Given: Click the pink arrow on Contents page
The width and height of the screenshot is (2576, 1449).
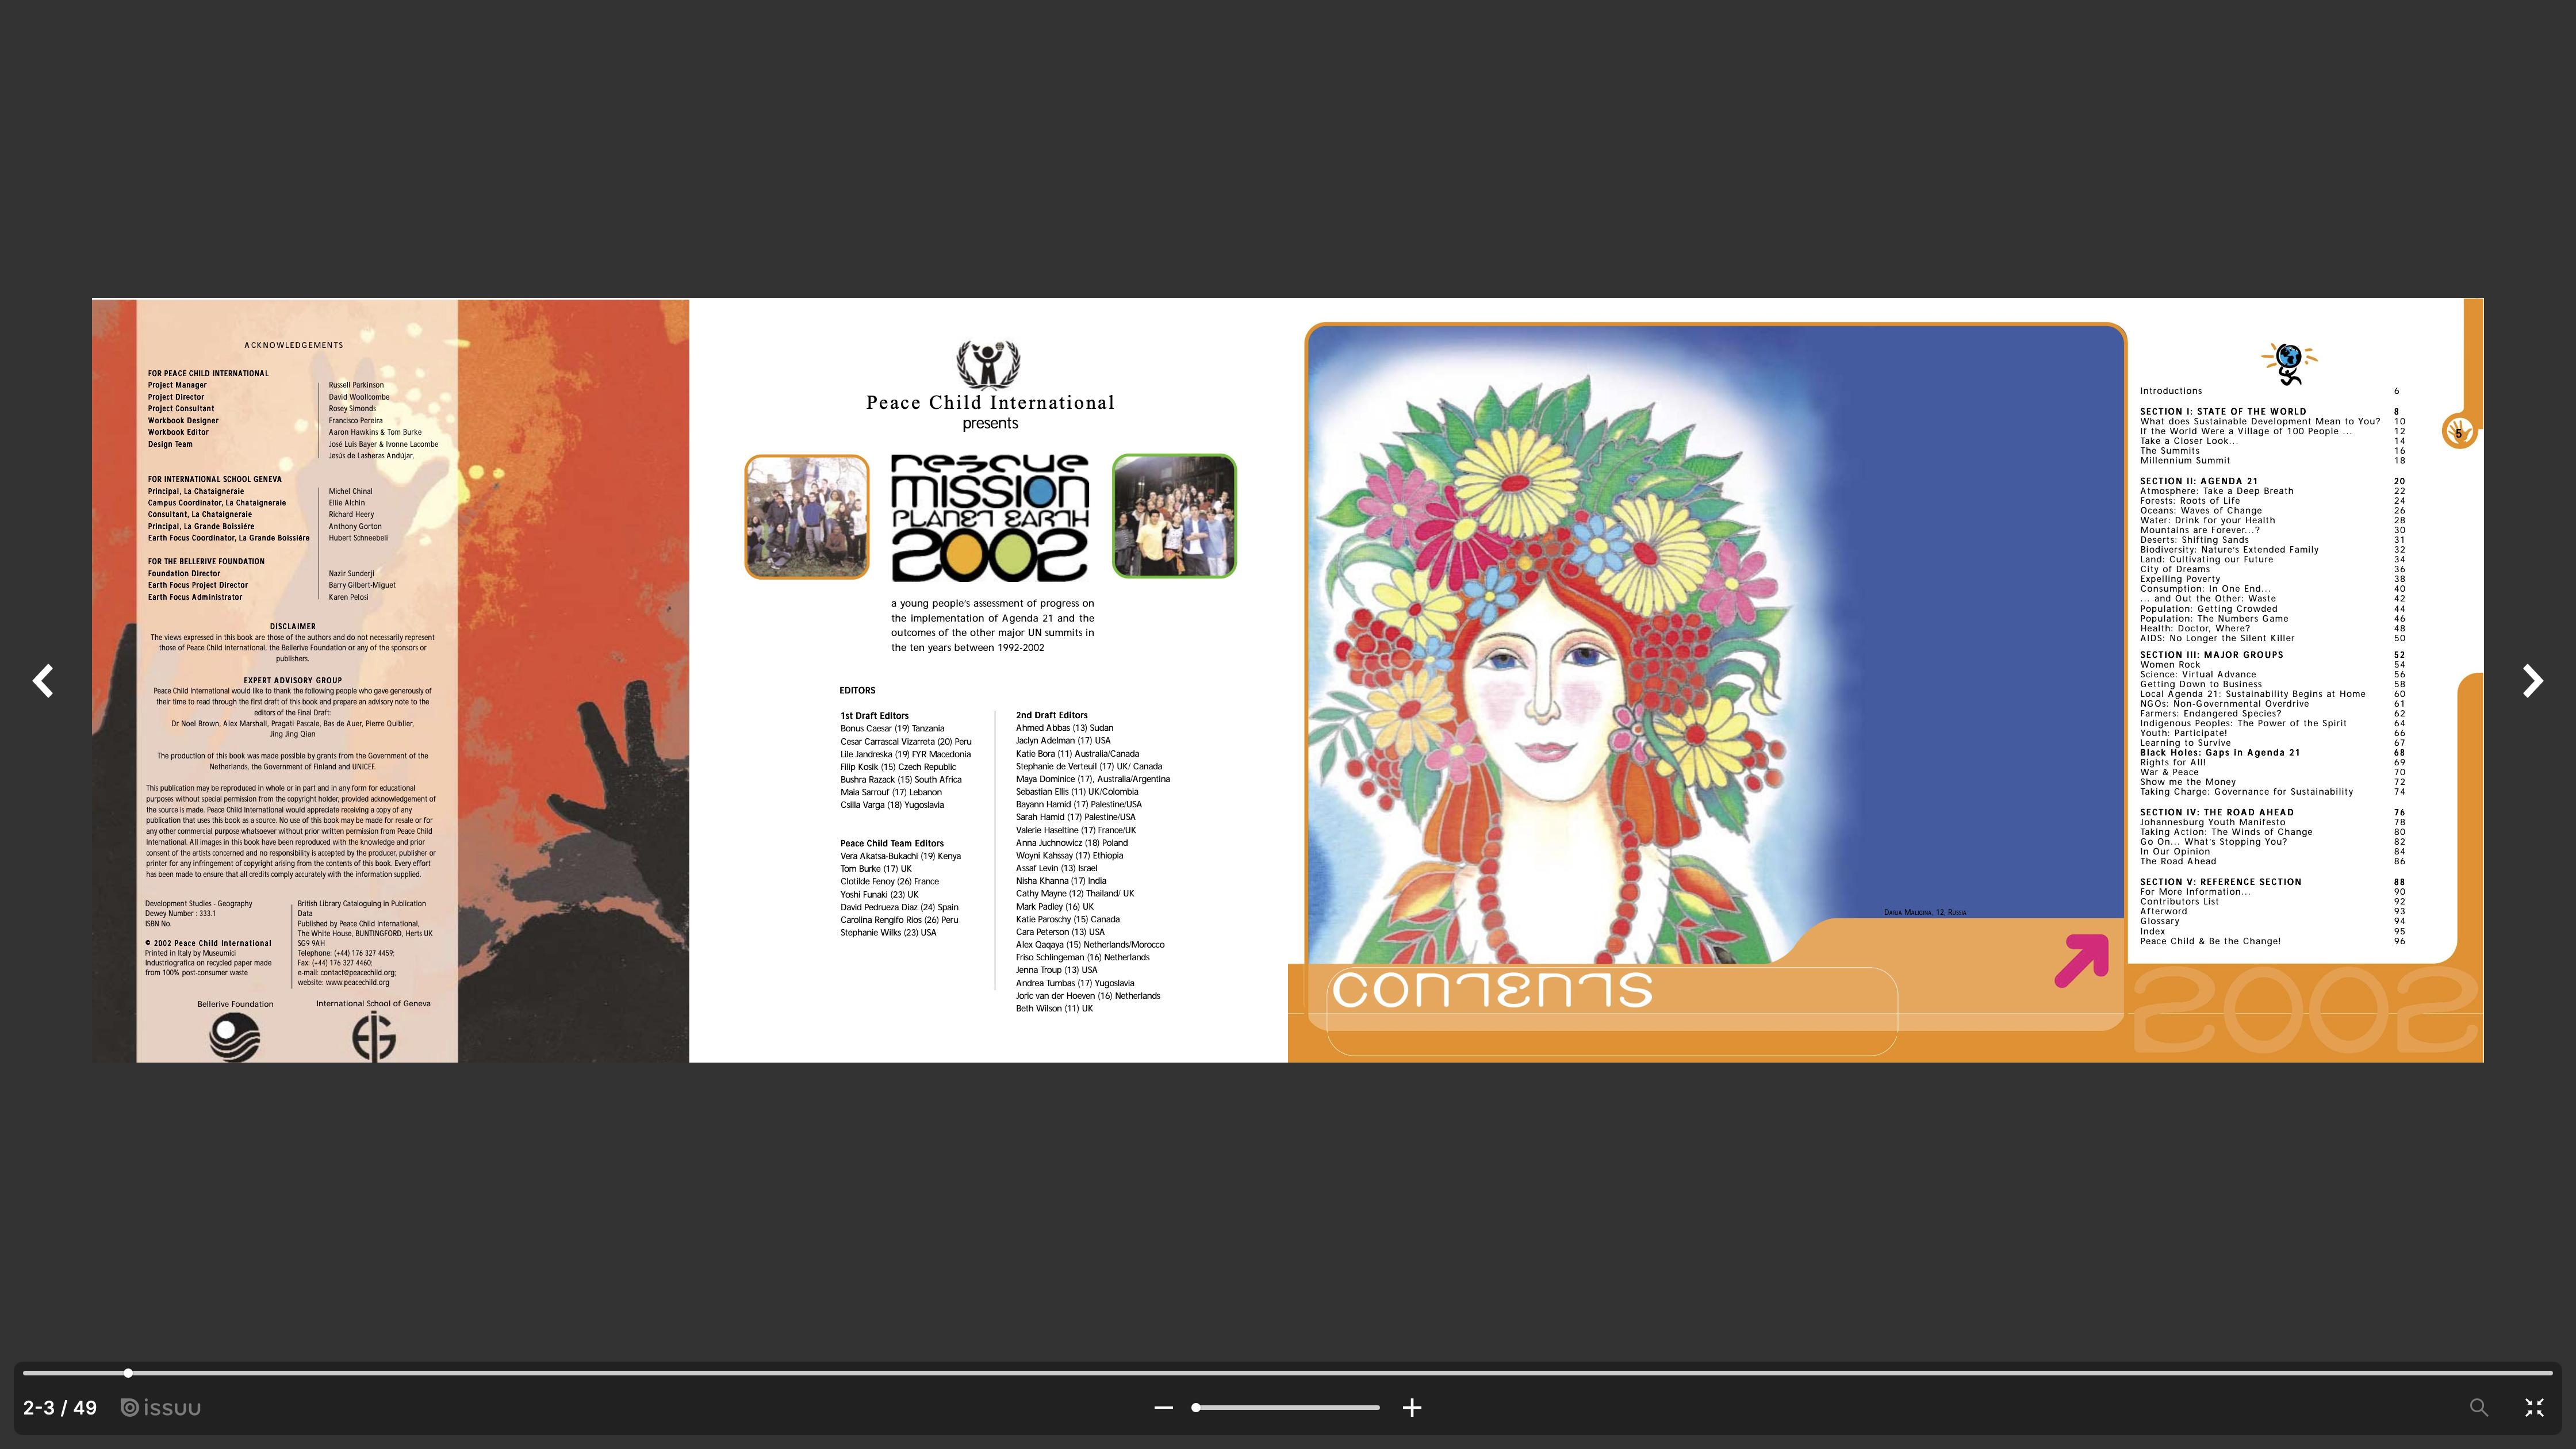Looking at the screenshot, I should [2081, 960].
